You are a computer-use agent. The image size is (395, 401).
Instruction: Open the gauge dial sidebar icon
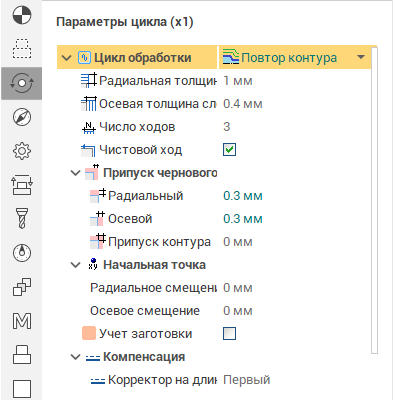(x=22, y=253)
